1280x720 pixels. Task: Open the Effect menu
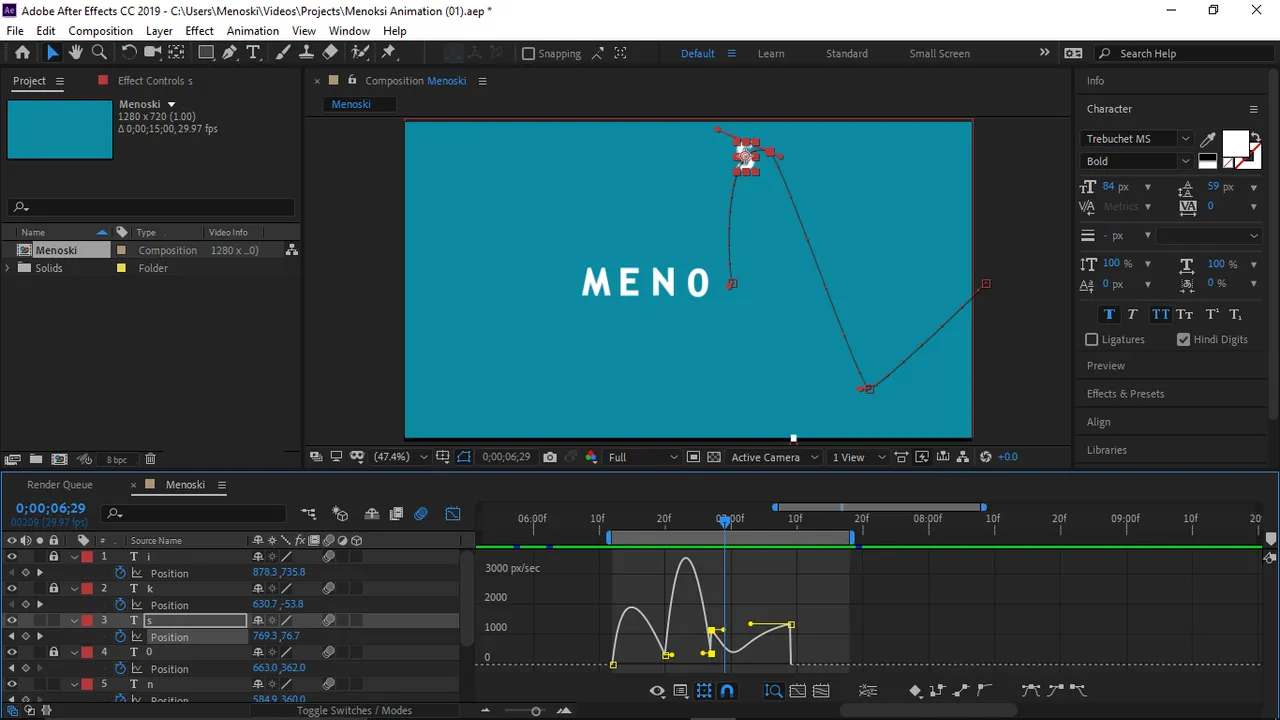click(x=199, y=31)
